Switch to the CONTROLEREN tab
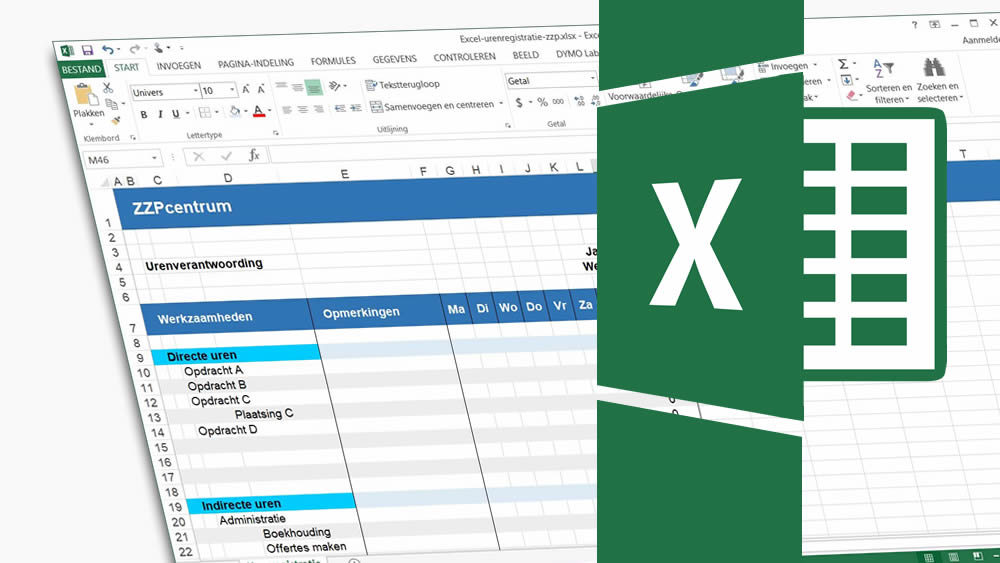This screenshot has height=563, width=1000. coord(464,57)
